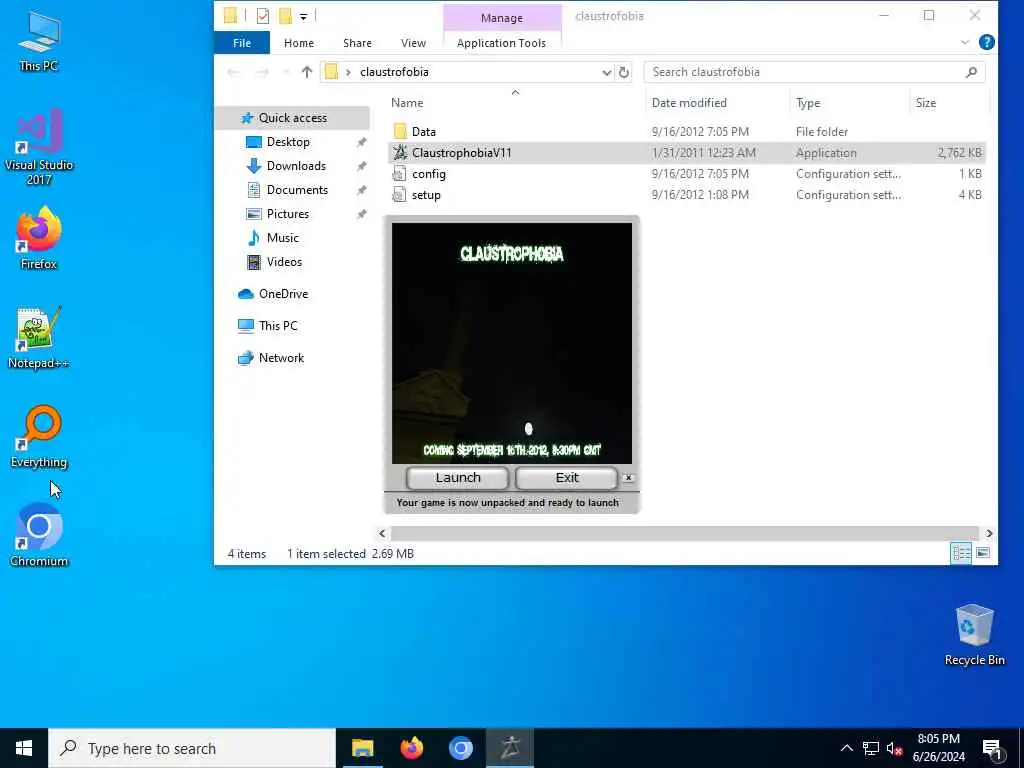Select This PC in navigation pane
The image size is (1024, 768).
coord(278,326)
